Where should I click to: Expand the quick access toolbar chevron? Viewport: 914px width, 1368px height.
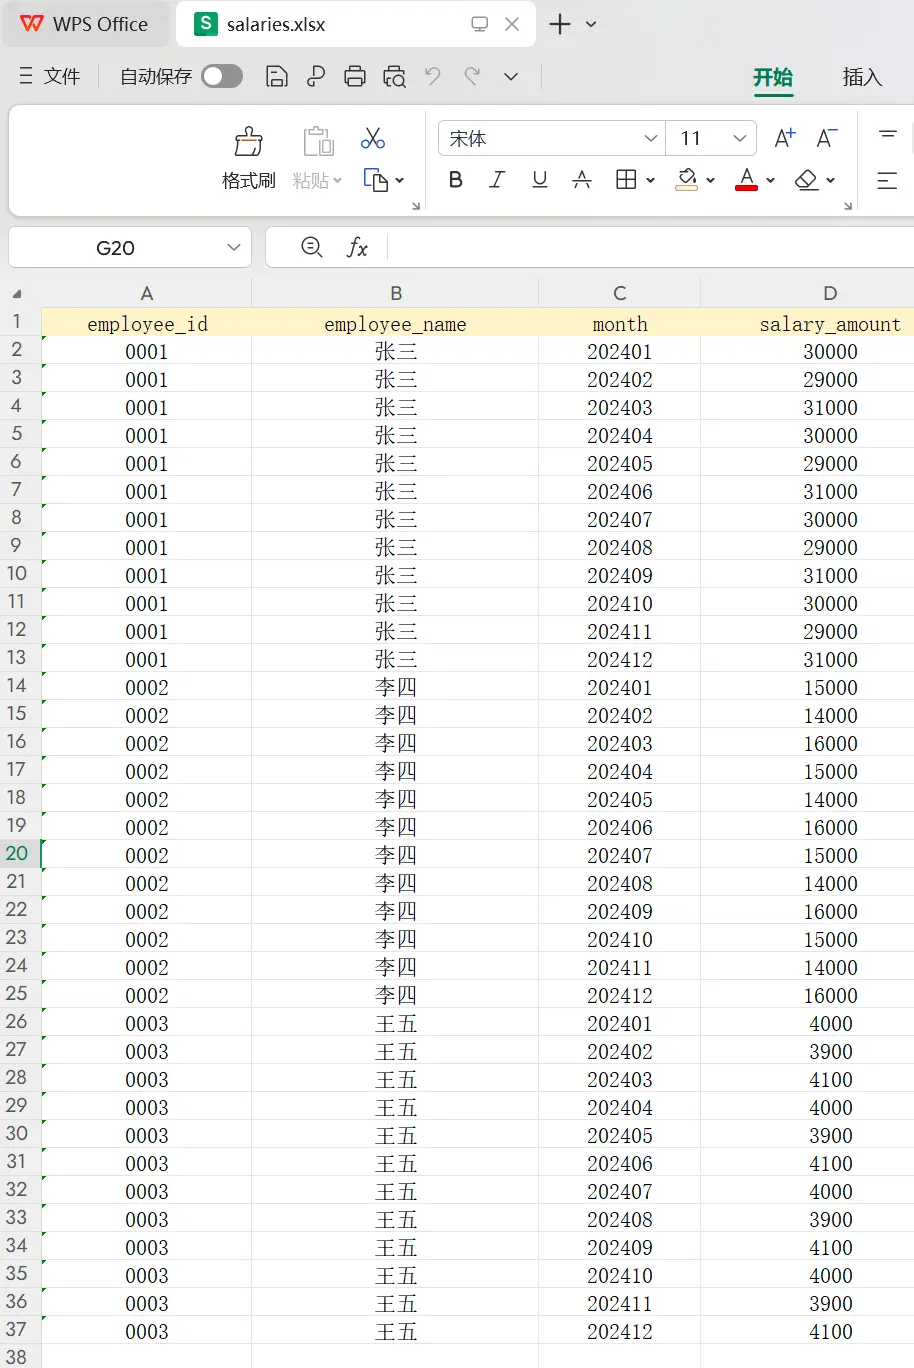coord(511,76)
